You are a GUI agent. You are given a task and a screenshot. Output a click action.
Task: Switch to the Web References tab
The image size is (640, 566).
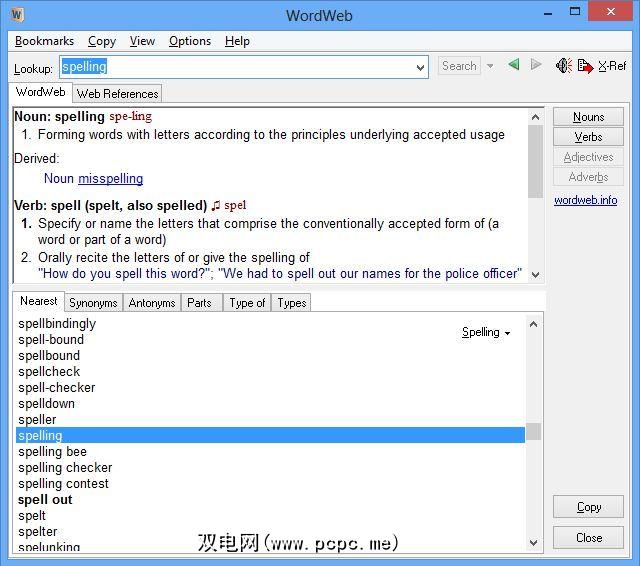click(117, 93)
